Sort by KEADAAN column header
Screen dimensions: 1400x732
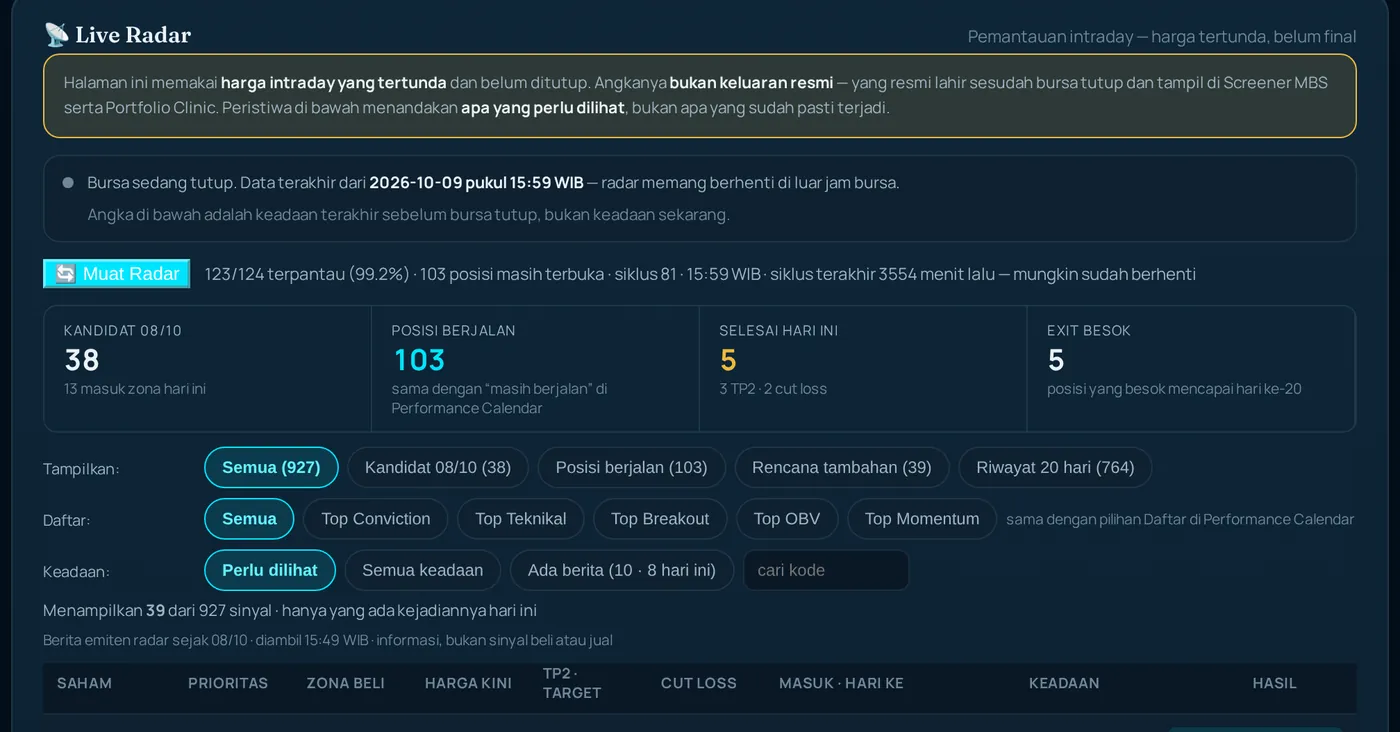coord(1064,683)
